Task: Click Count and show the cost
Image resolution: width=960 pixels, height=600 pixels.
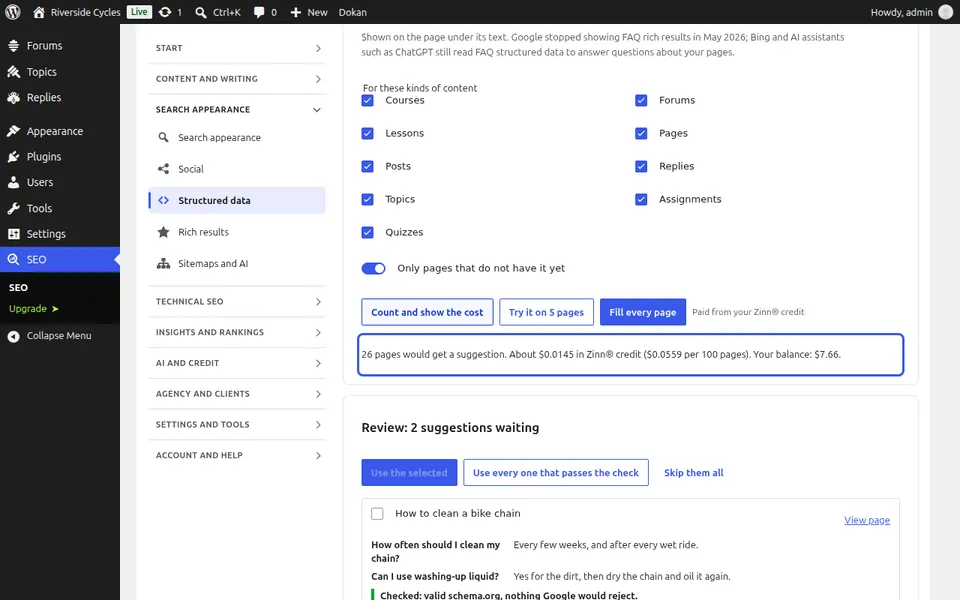Action: click(427, 312)
